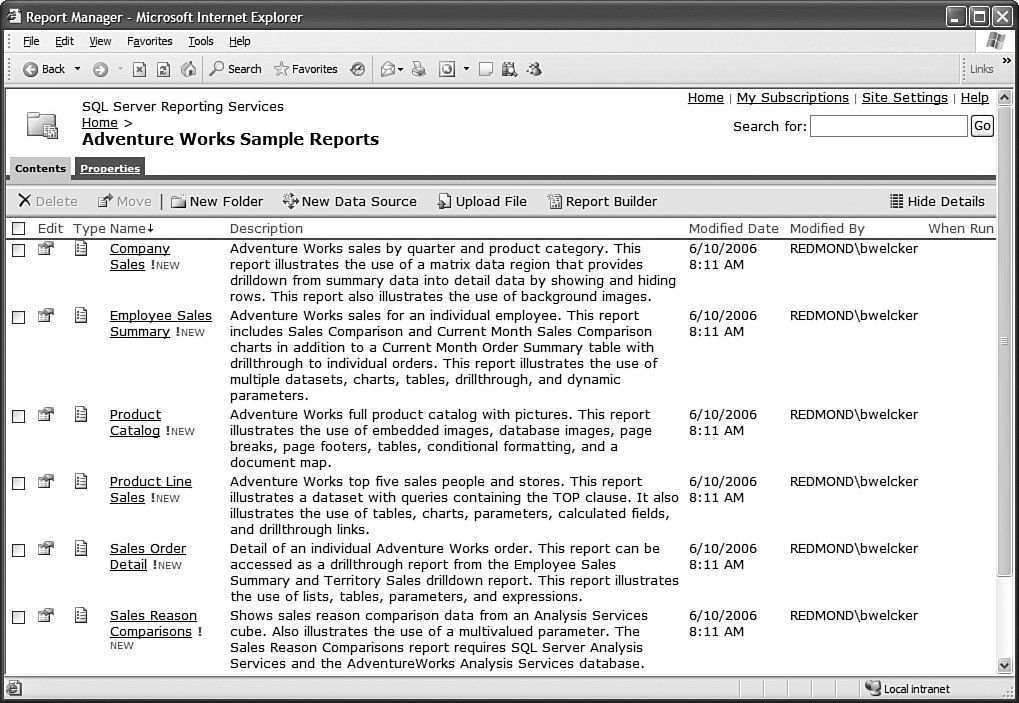The image size is (1019, 703).
Task: Click the Stop page loading icon
Action: click(x=139, y=70)
